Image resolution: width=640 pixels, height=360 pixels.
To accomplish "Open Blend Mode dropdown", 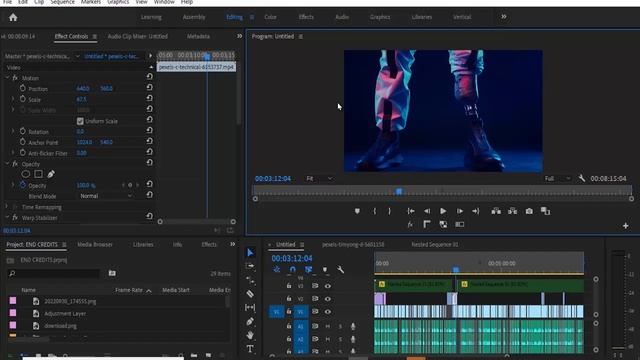I will pyautogui.click(x=106, y=196).
